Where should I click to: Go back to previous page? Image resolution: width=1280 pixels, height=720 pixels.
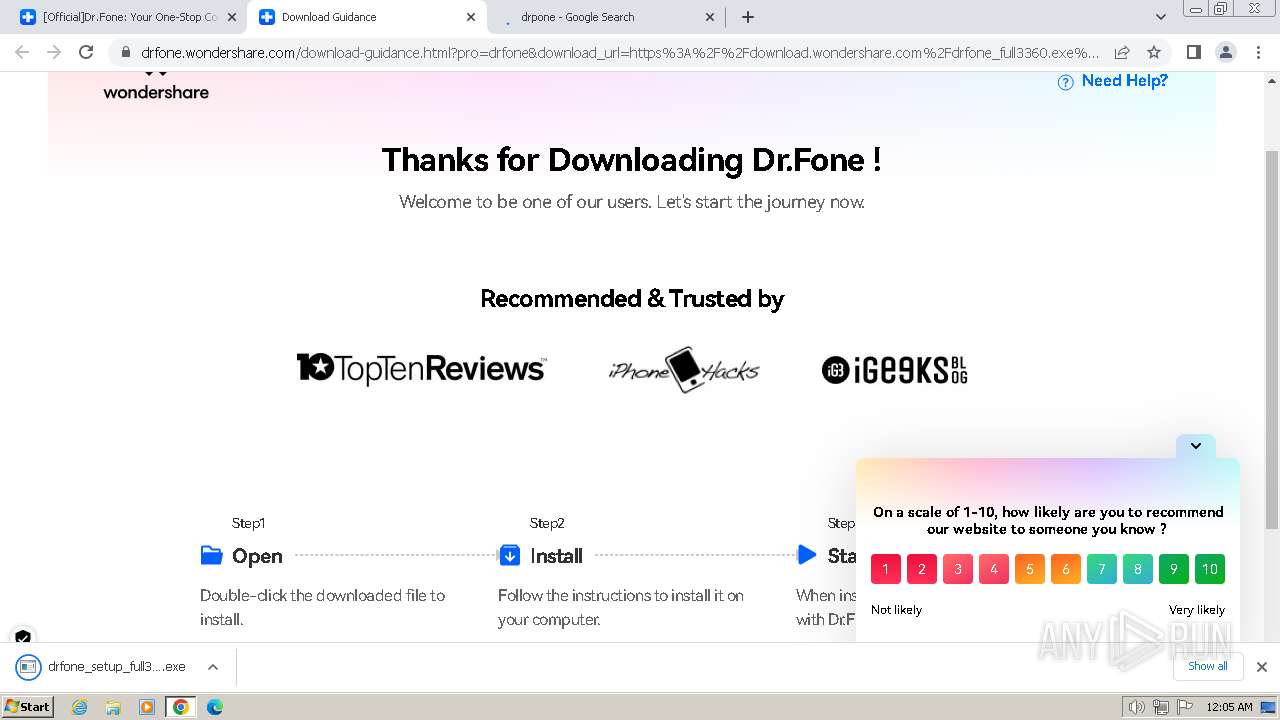(22, 52)
